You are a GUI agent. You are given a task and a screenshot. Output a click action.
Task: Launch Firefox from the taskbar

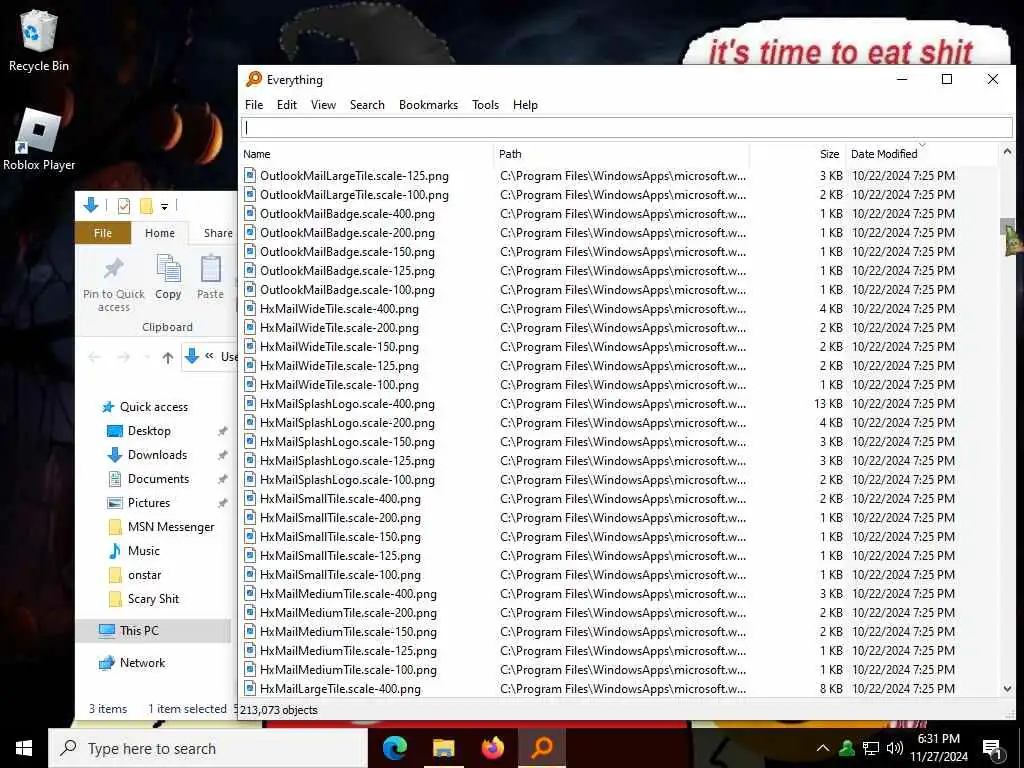(x=492, y=747)
